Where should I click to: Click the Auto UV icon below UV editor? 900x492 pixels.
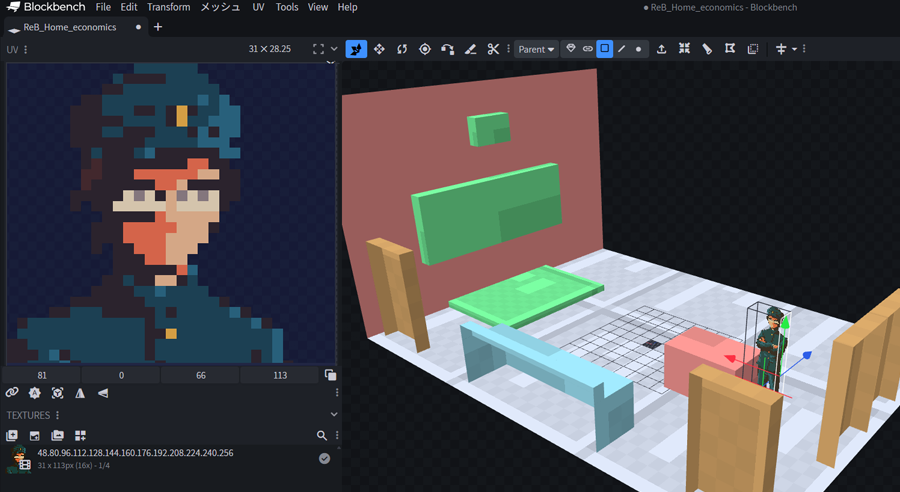point(35,393)
